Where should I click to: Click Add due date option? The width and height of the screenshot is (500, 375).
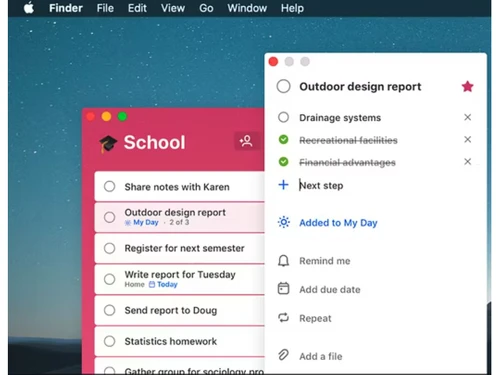pyautogui.click(x=330, y=289)
